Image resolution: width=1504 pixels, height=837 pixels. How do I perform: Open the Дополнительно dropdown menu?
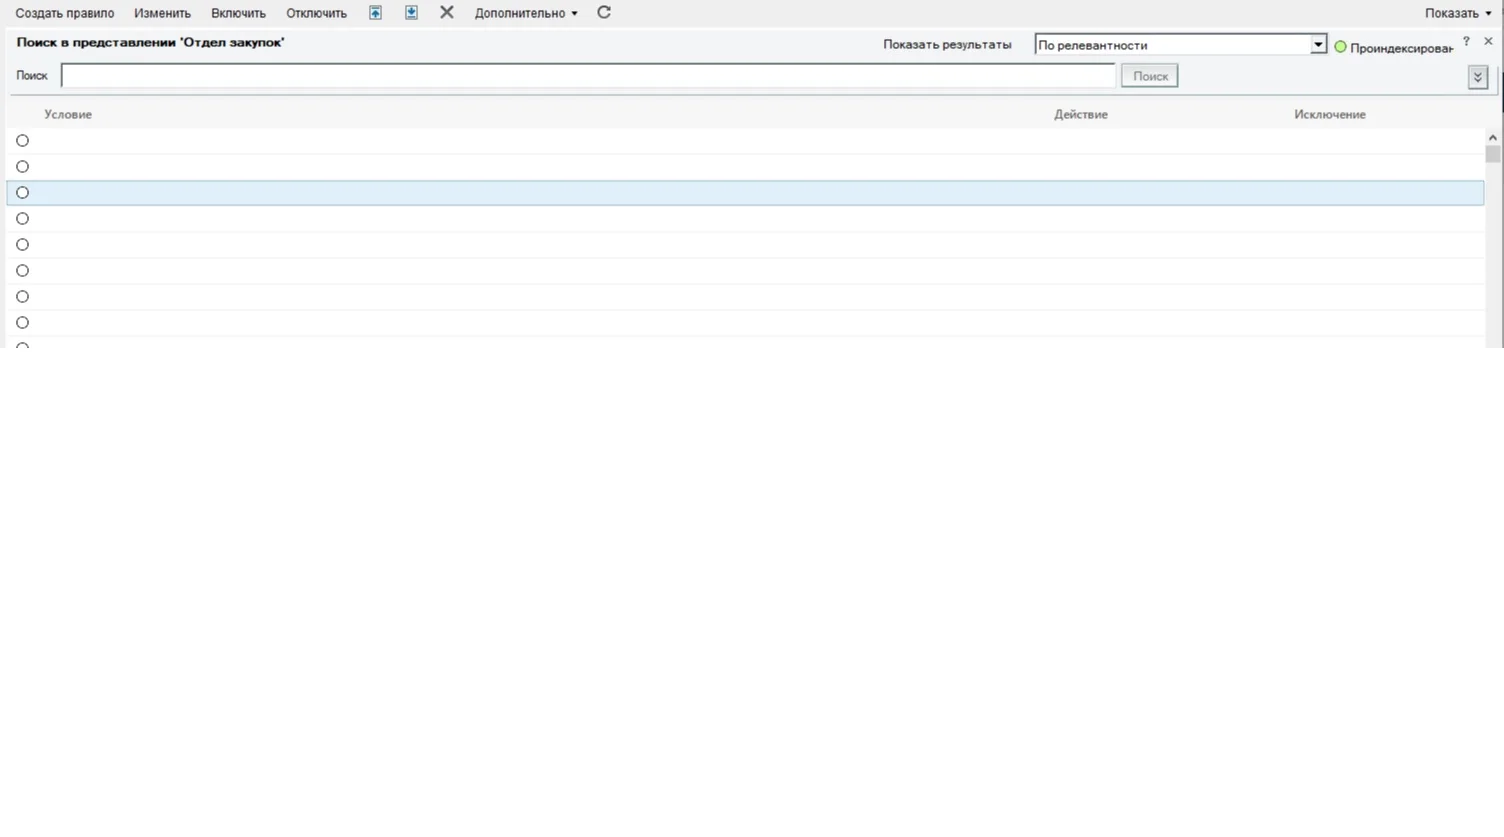[526, 13]
